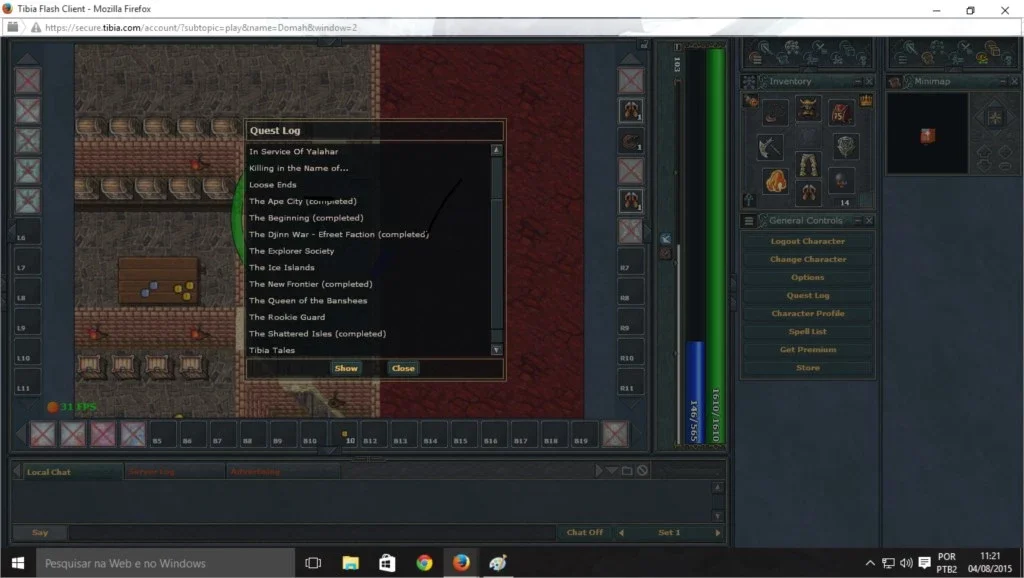1024x578 pixels.
Task: Close the Minimap panel
Action: click(1014, 82)
